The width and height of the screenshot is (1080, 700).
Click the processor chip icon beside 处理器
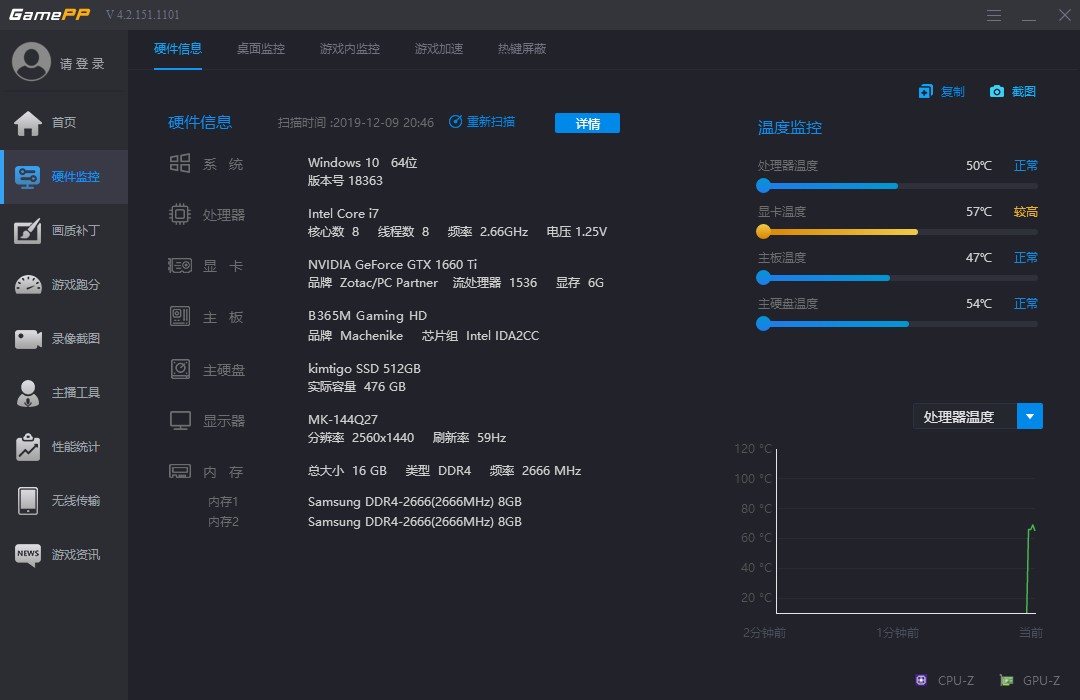point(180,214)
